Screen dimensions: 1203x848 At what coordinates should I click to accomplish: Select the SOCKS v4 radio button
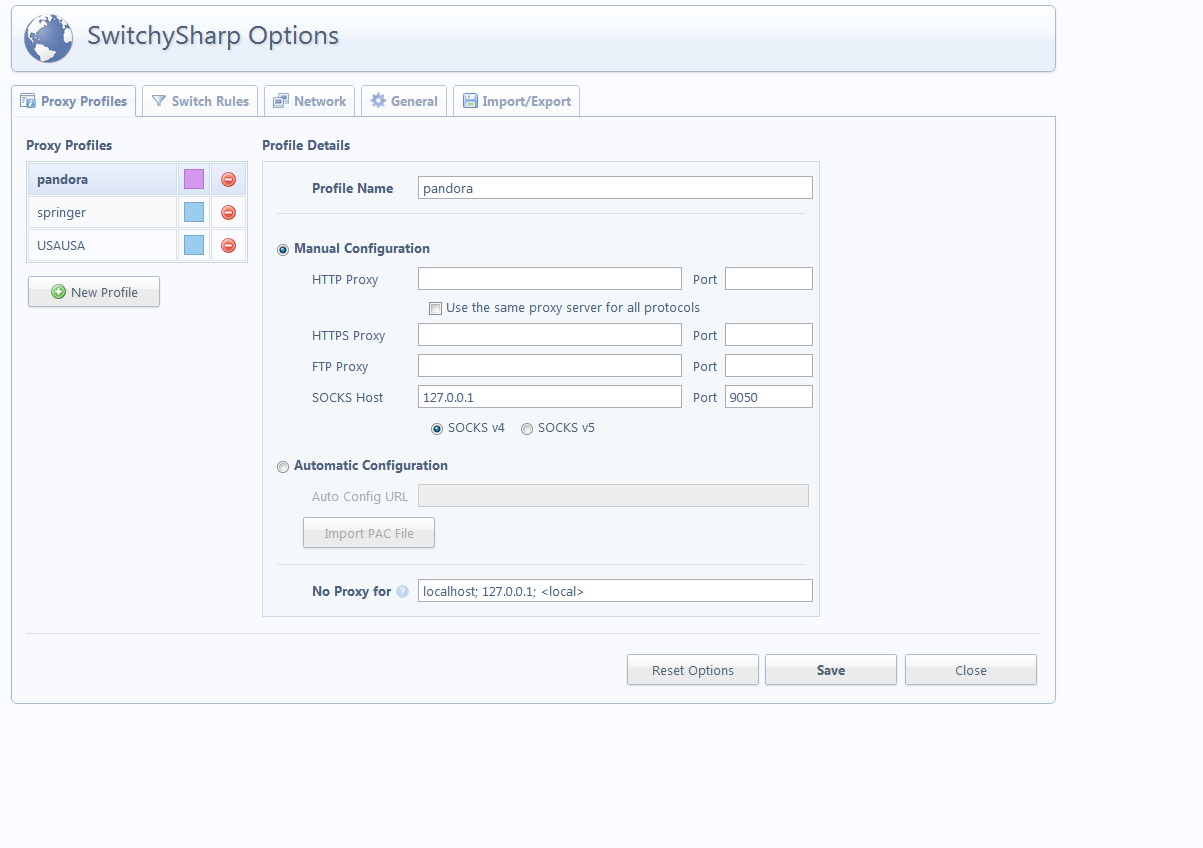(437, 429)
